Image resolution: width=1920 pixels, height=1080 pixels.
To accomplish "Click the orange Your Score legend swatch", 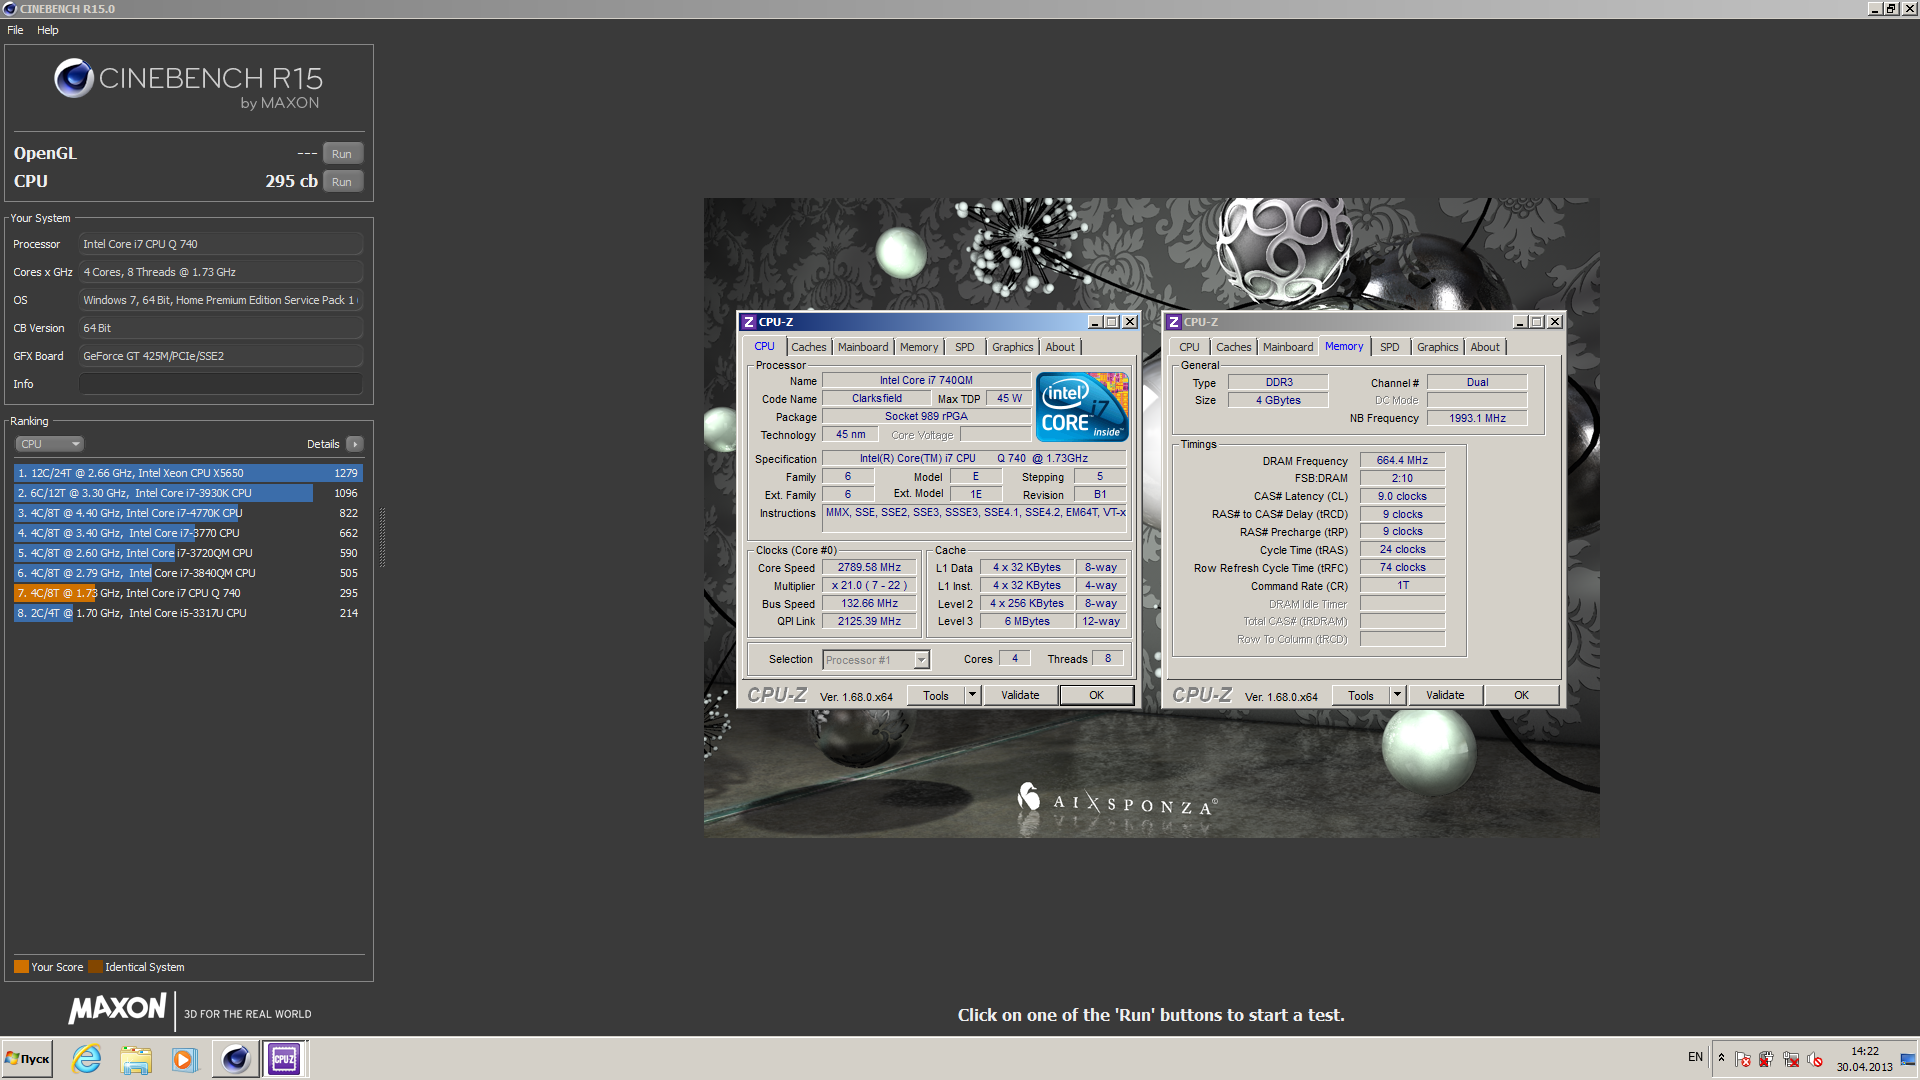I will pos(21,967).
